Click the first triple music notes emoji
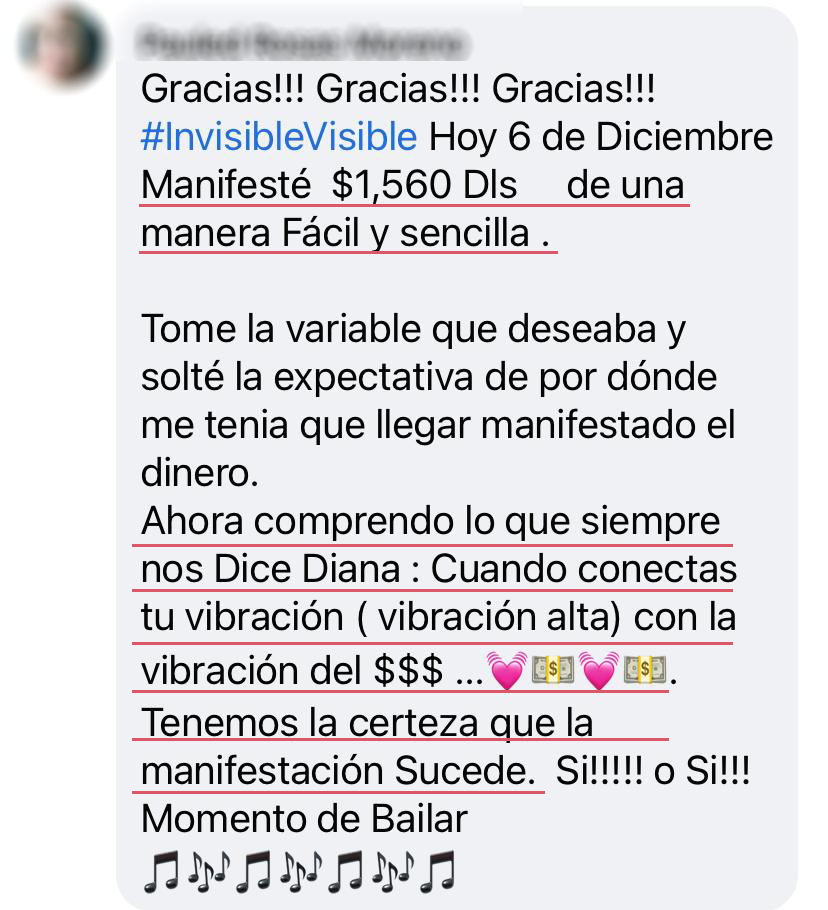The width and height of the screenshot is (828, 910). click(x=208, y=871)
